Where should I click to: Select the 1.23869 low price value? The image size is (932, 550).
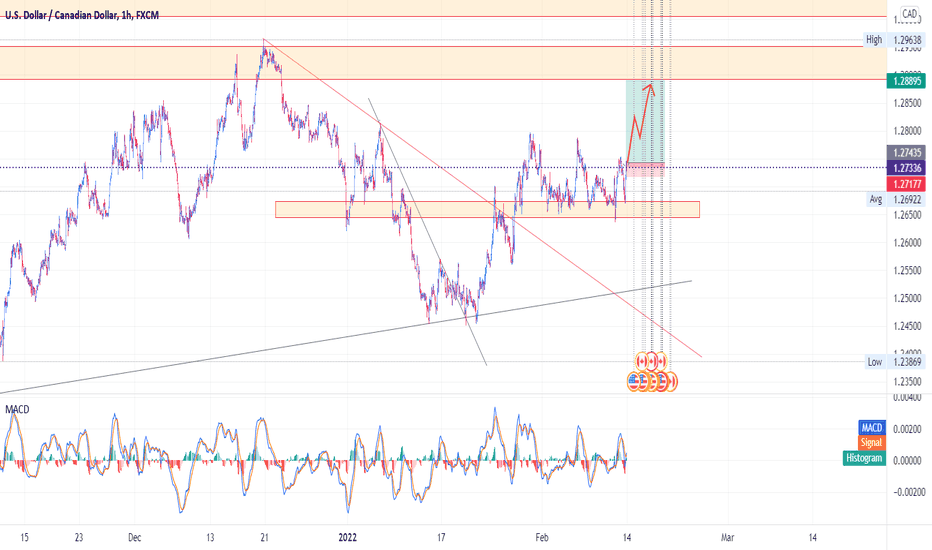tap(907, 362)
